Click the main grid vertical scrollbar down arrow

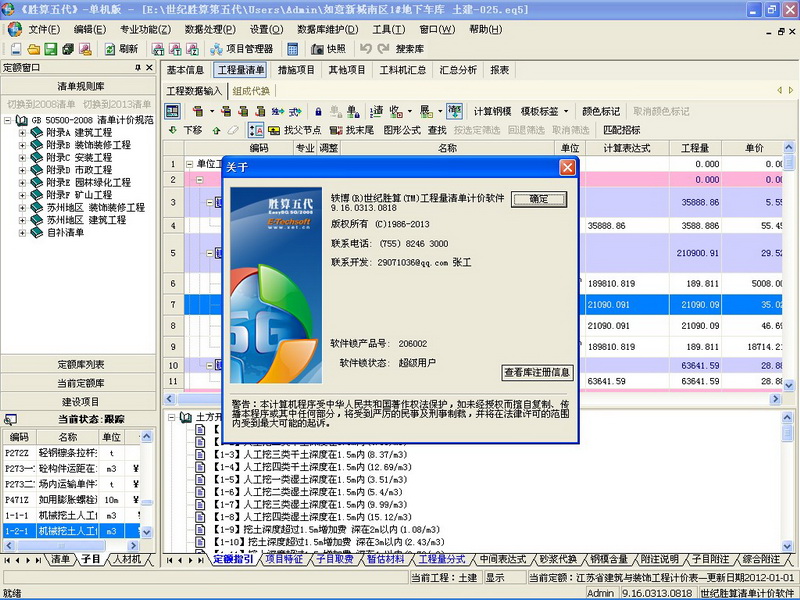789,385
